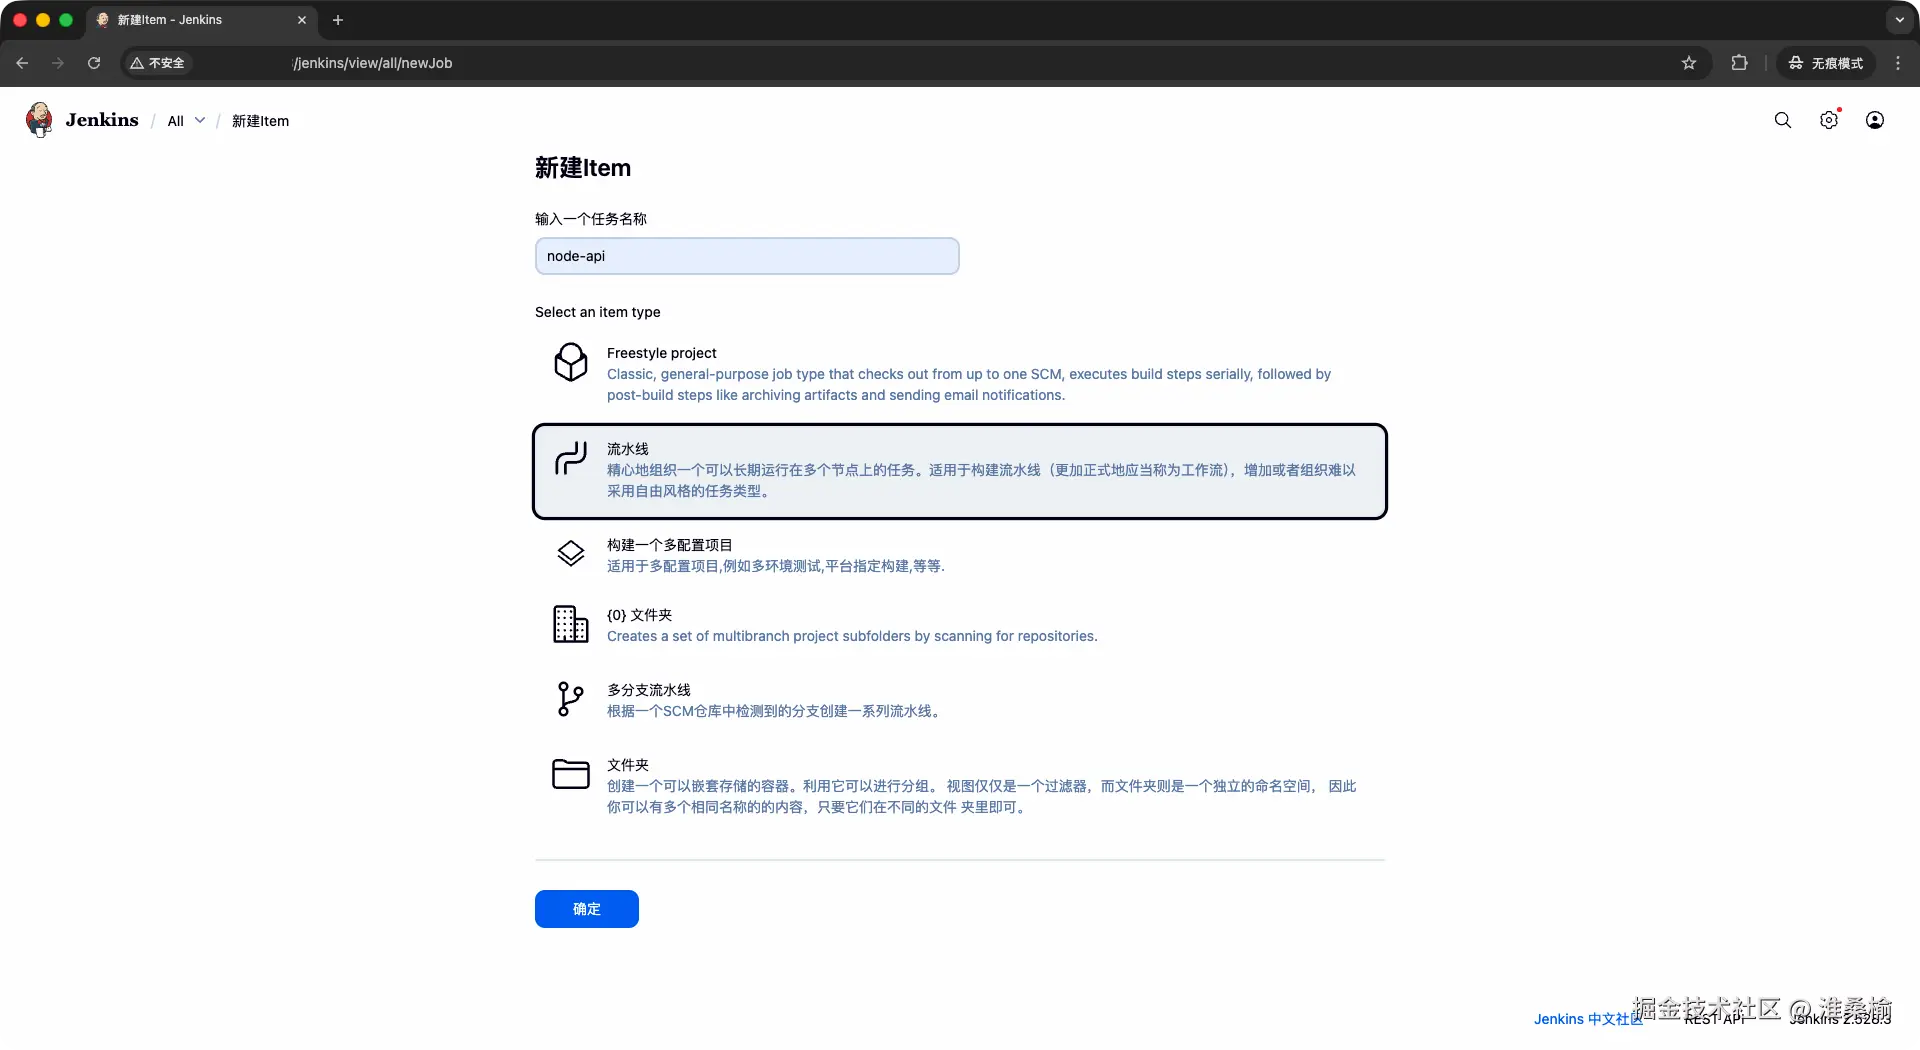The width and height of the screenshot is (1920, 1050).
Task: Select the 流水线 pipeline icon
Action: tap(571, 458)
